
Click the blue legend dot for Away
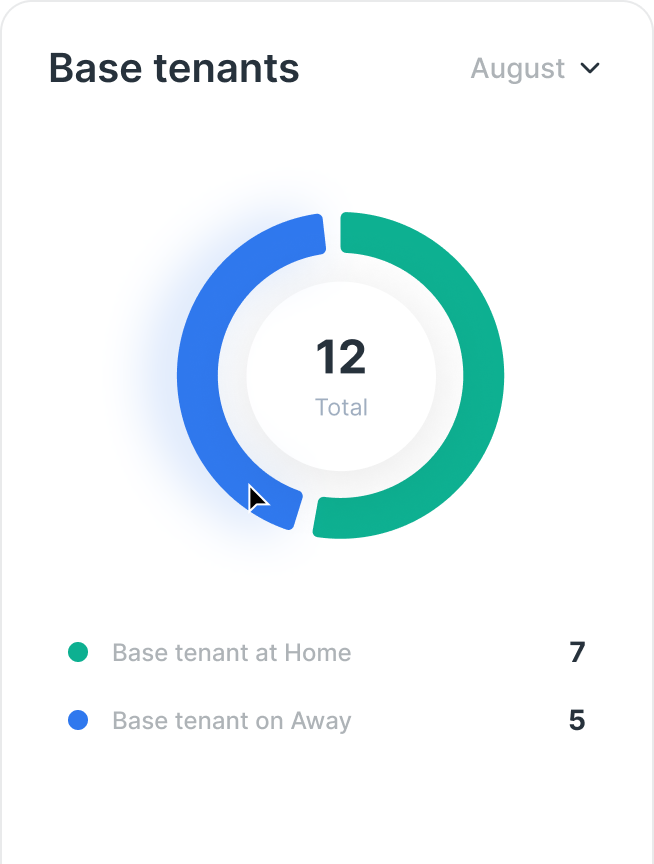[78, 720]
